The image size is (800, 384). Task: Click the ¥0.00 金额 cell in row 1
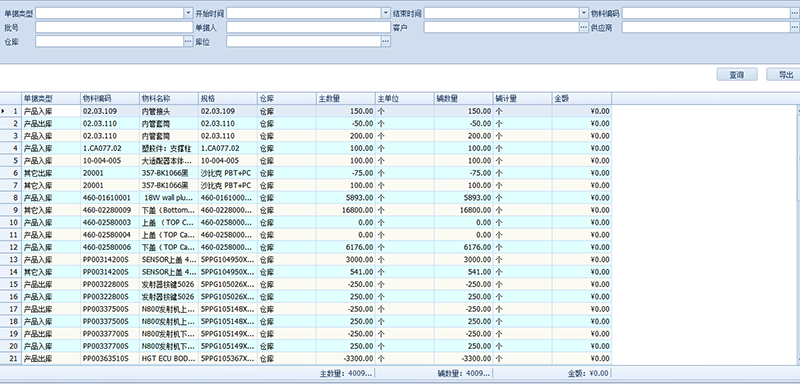click(x=582, y=111)
